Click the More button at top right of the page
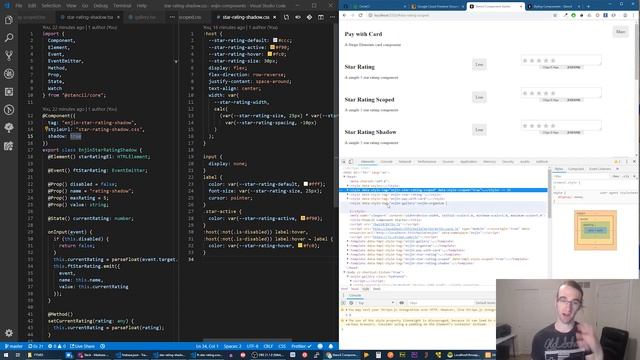640x360 pixels. 620,31
